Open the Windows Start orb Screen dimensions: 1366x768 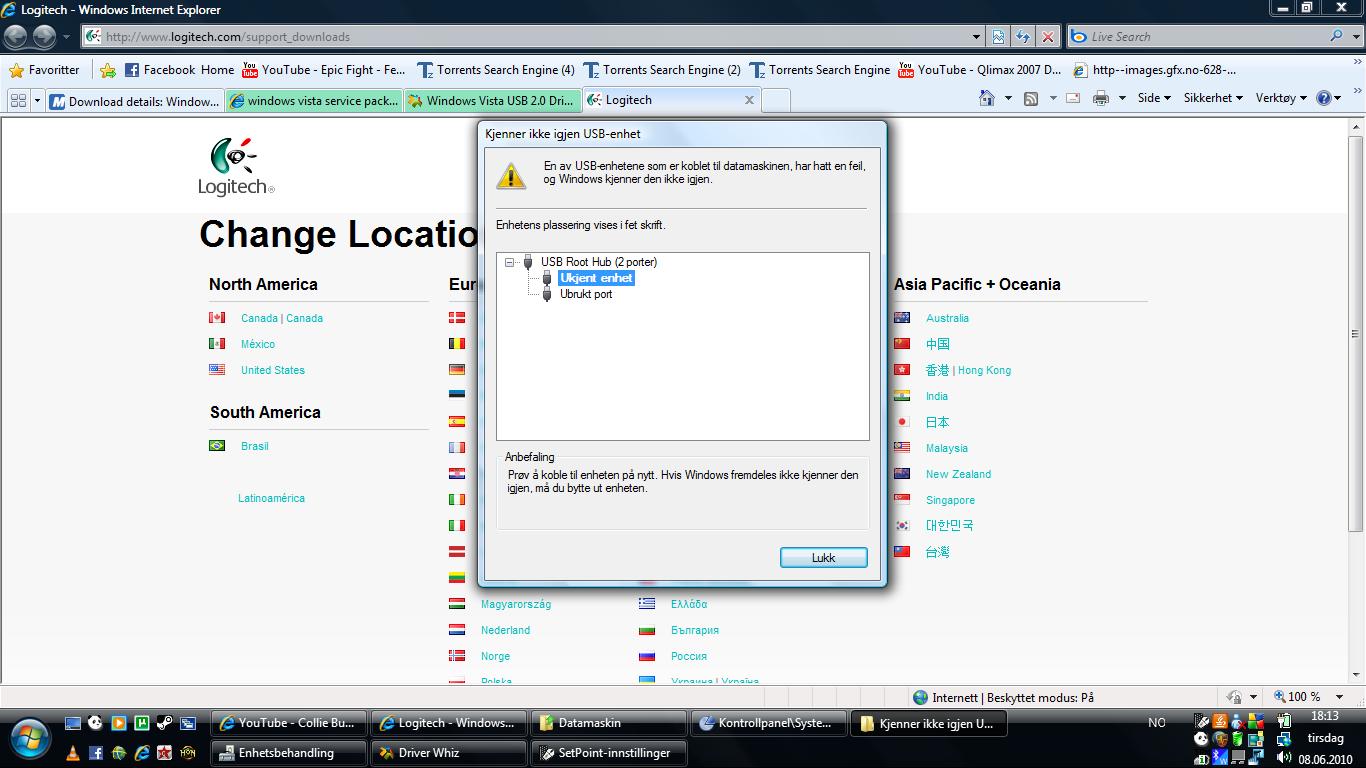[29, 738]
